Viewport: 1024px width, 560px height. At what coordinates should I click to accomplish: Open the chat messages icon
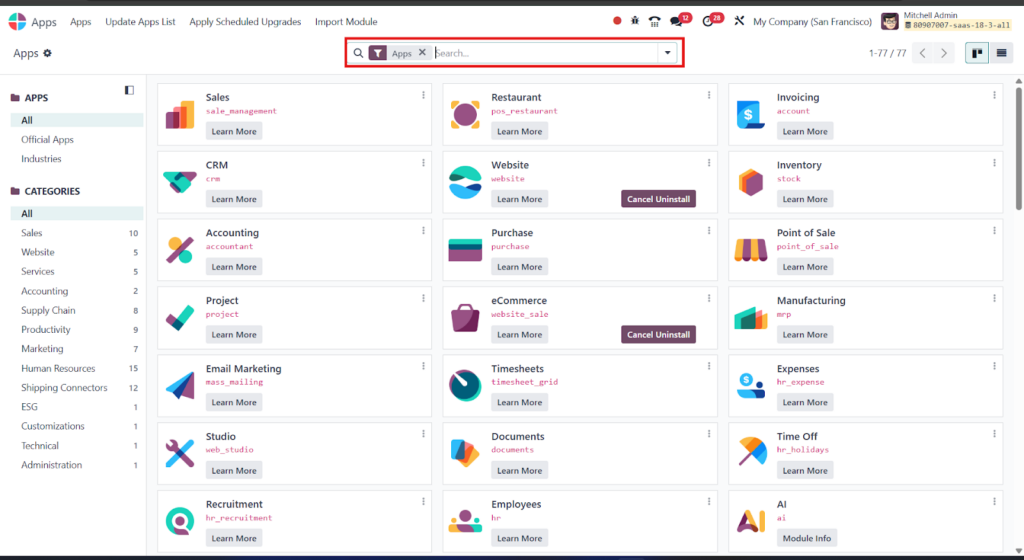(677, 22)
